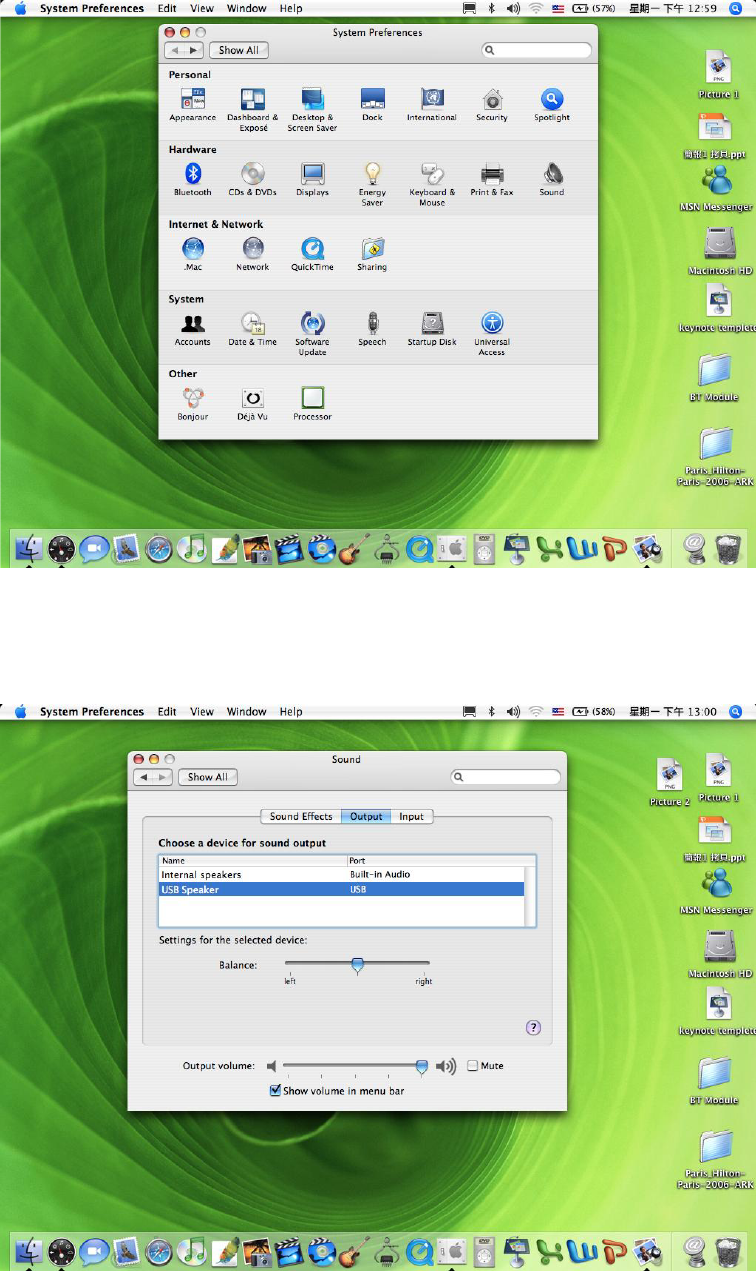Open the Accounts preference pane

coord(193,329)
